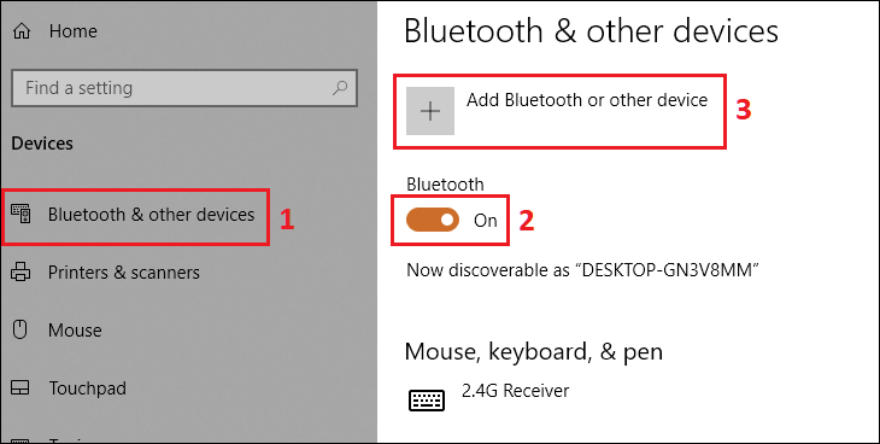Screen dimensions: 880x444
Task: Click the plus icon to add device
Action: (430, 111)
